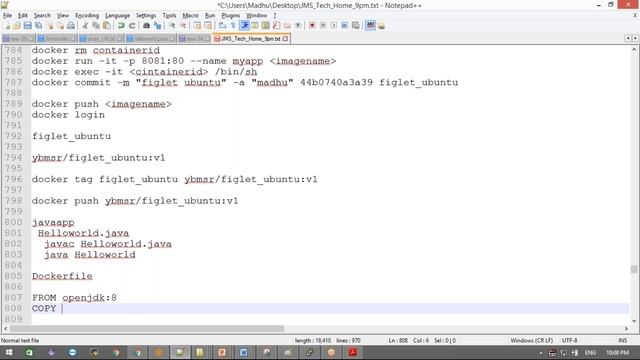Open the Macro menu
The image size is (640, 360).
(x=191, y=16)
